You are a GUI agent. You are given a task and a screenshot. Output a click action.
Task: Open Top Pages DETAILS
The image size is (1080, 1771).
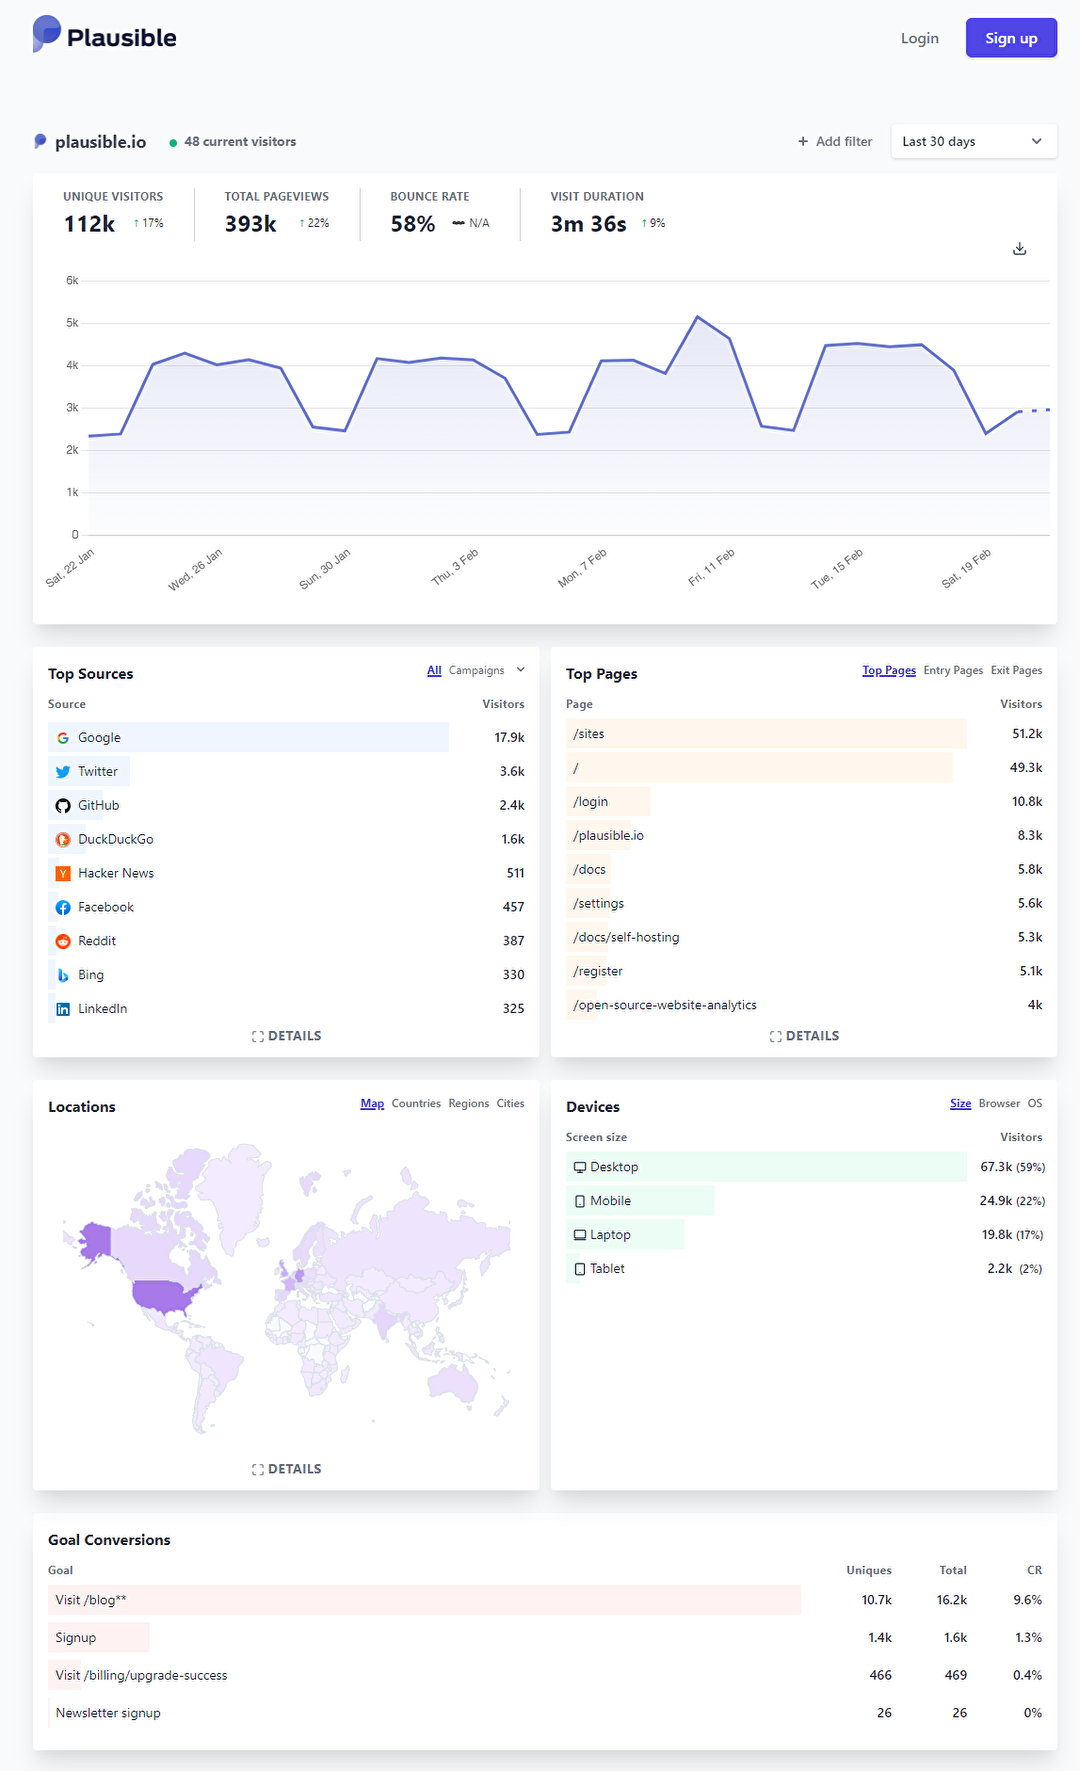coord(805,1037)
